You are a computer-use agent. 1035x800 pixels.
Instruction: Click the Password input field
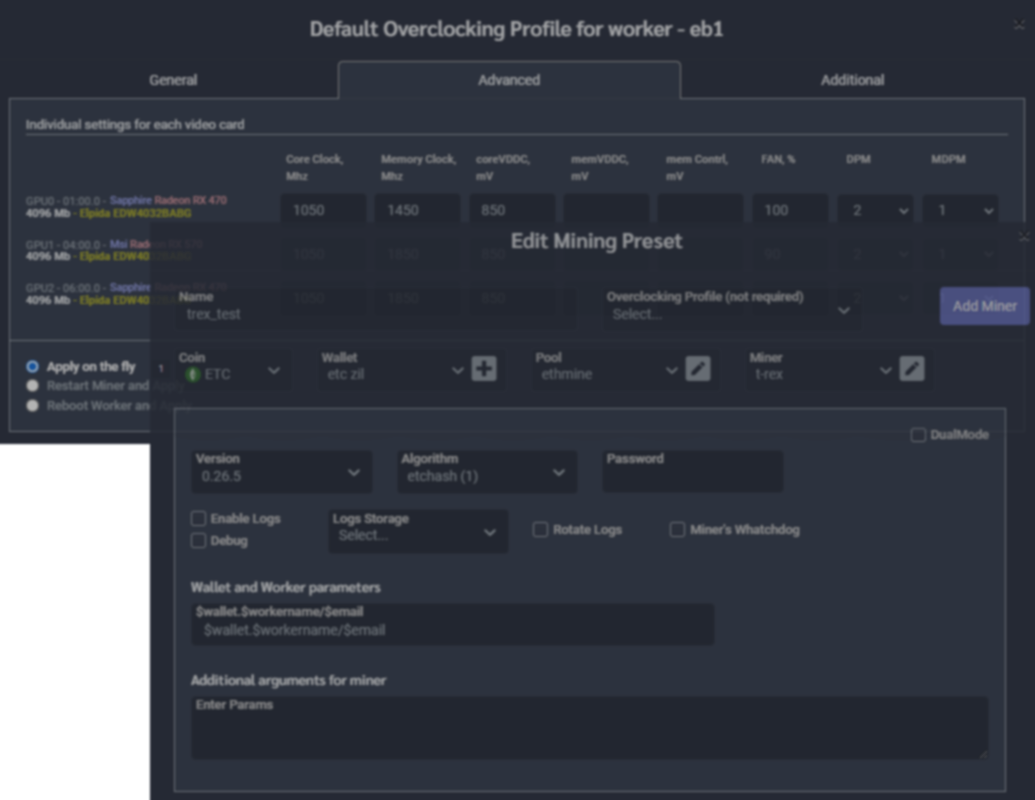click(x=692, y=476)
